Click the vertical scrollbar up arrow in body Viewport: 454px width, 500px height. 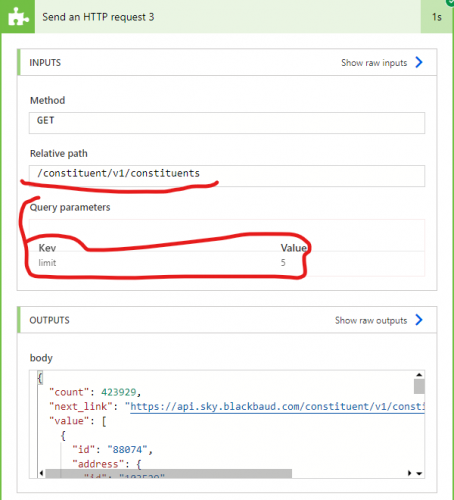419,375
